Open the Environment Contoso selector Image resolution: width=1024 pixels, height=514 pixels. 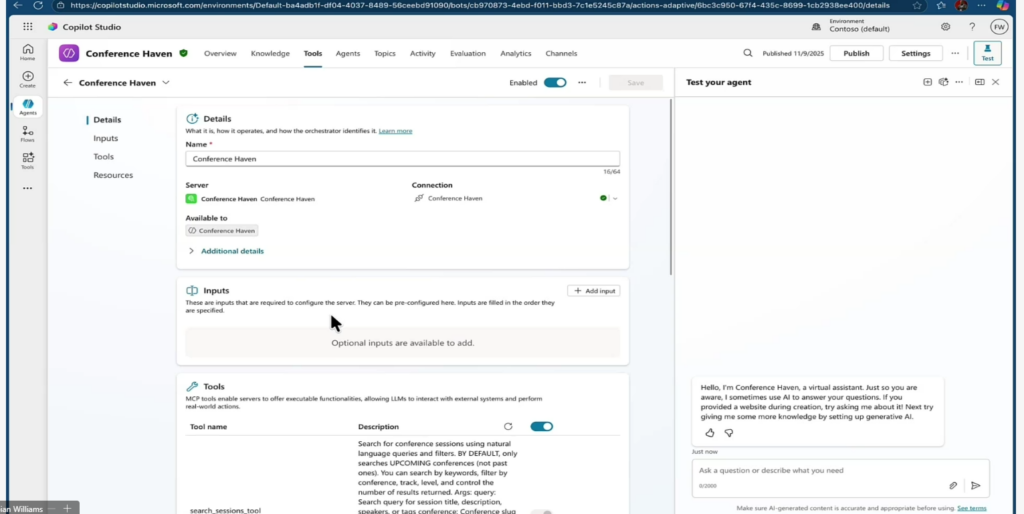pos(851,25)
